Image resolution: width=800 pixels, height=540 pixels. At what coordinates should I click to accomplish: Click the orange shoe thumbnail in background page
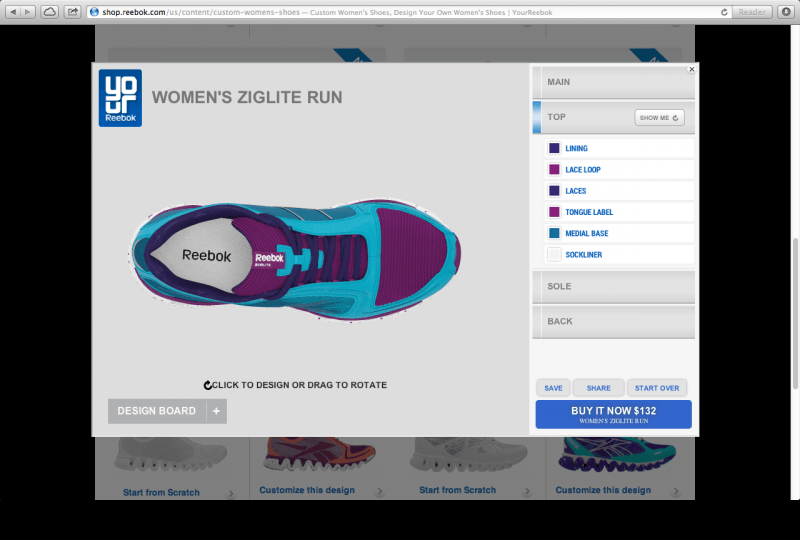[x=319, y=454]
